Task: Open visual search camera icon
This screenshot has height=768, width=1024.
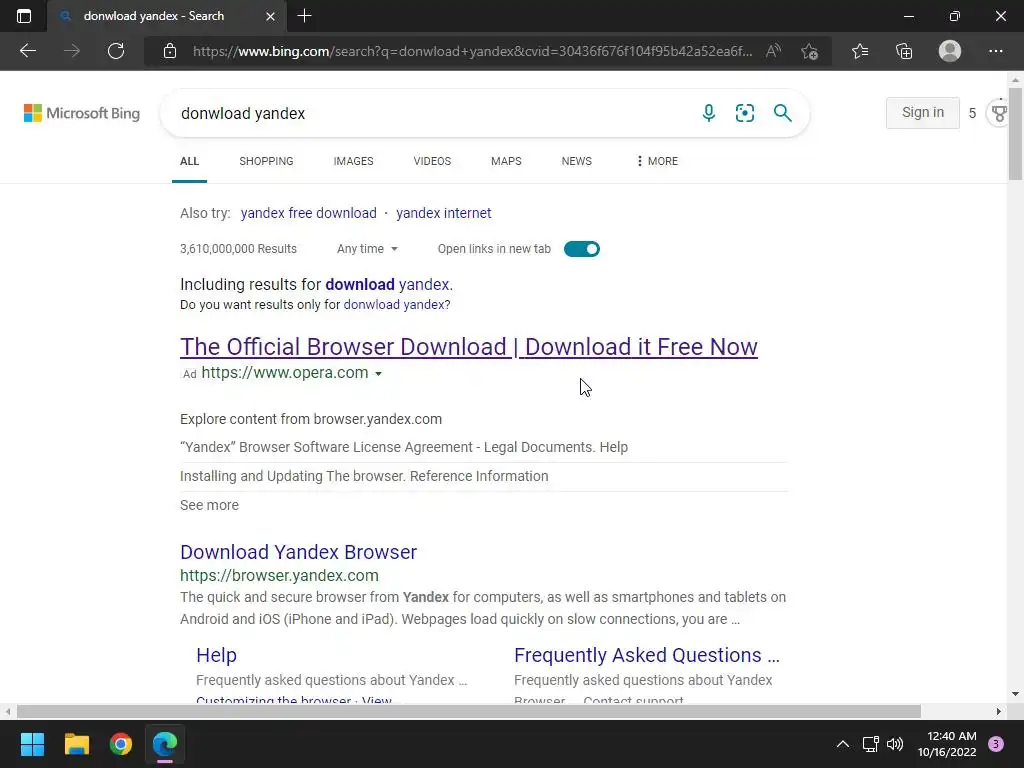Action: point(744,113)
